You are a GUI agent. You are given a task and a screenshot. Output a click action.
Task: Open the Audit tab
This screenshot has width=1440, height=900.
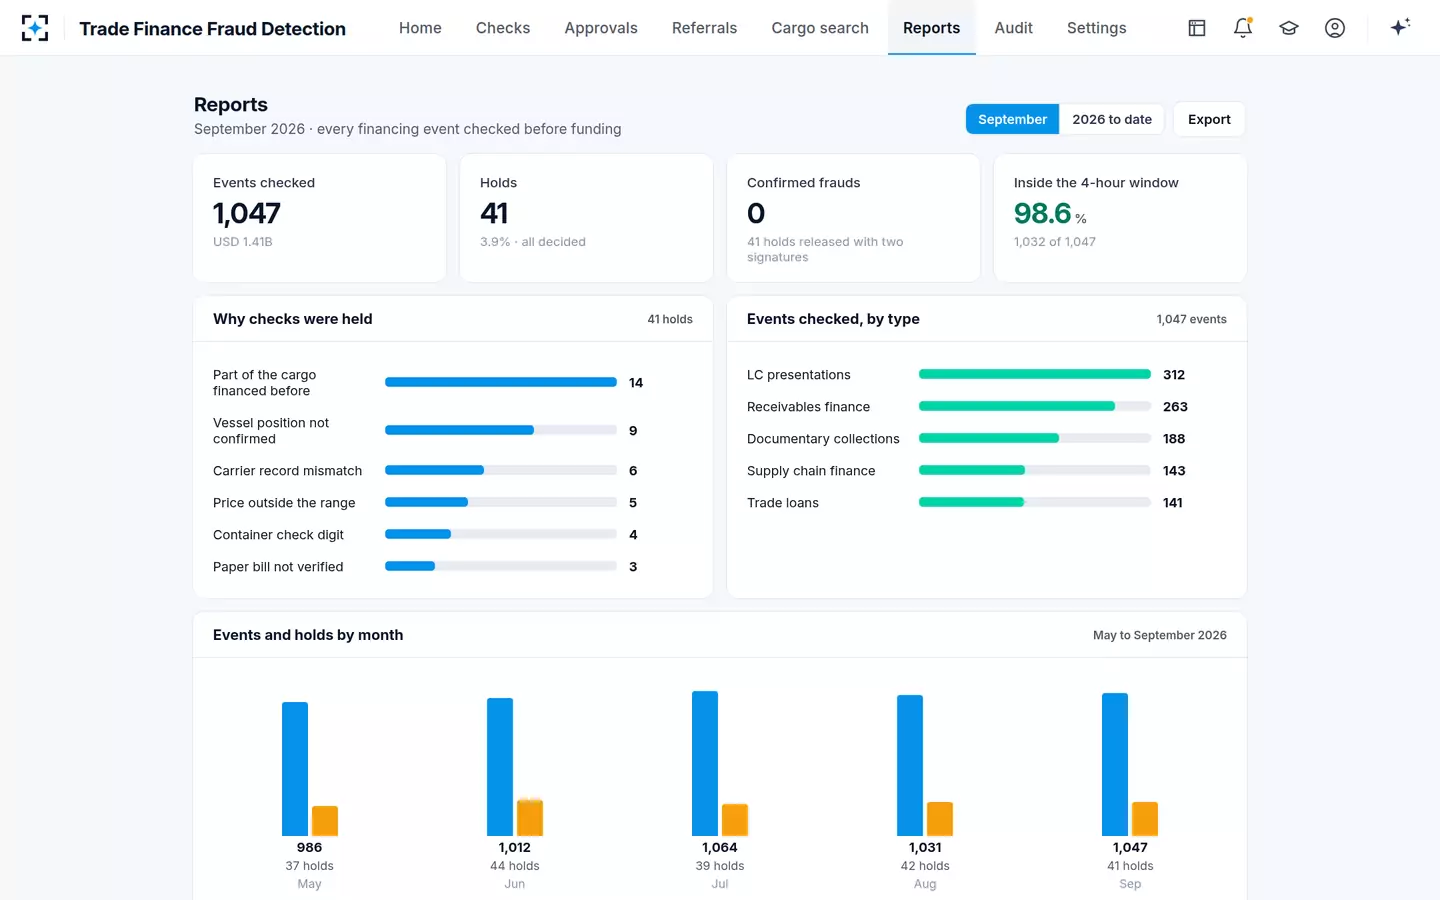tap(1013, 28)
